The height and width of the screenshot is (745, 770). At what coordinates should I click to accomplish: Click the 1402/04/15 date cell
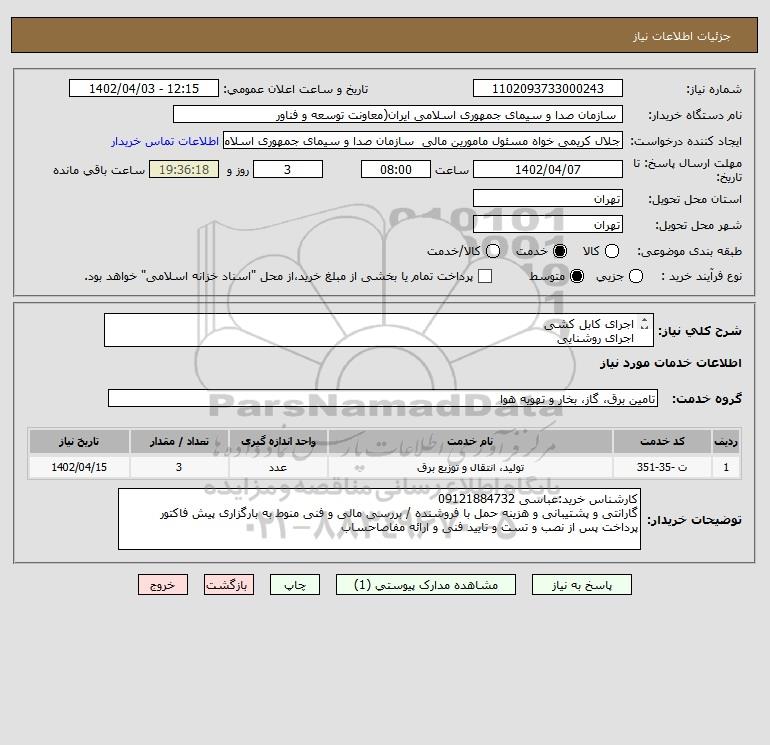(79, 467)
